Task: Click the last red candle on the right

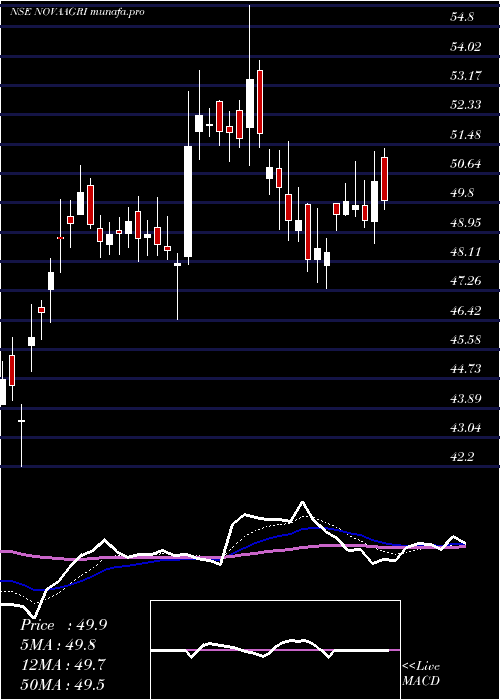Action: (384, 179)
